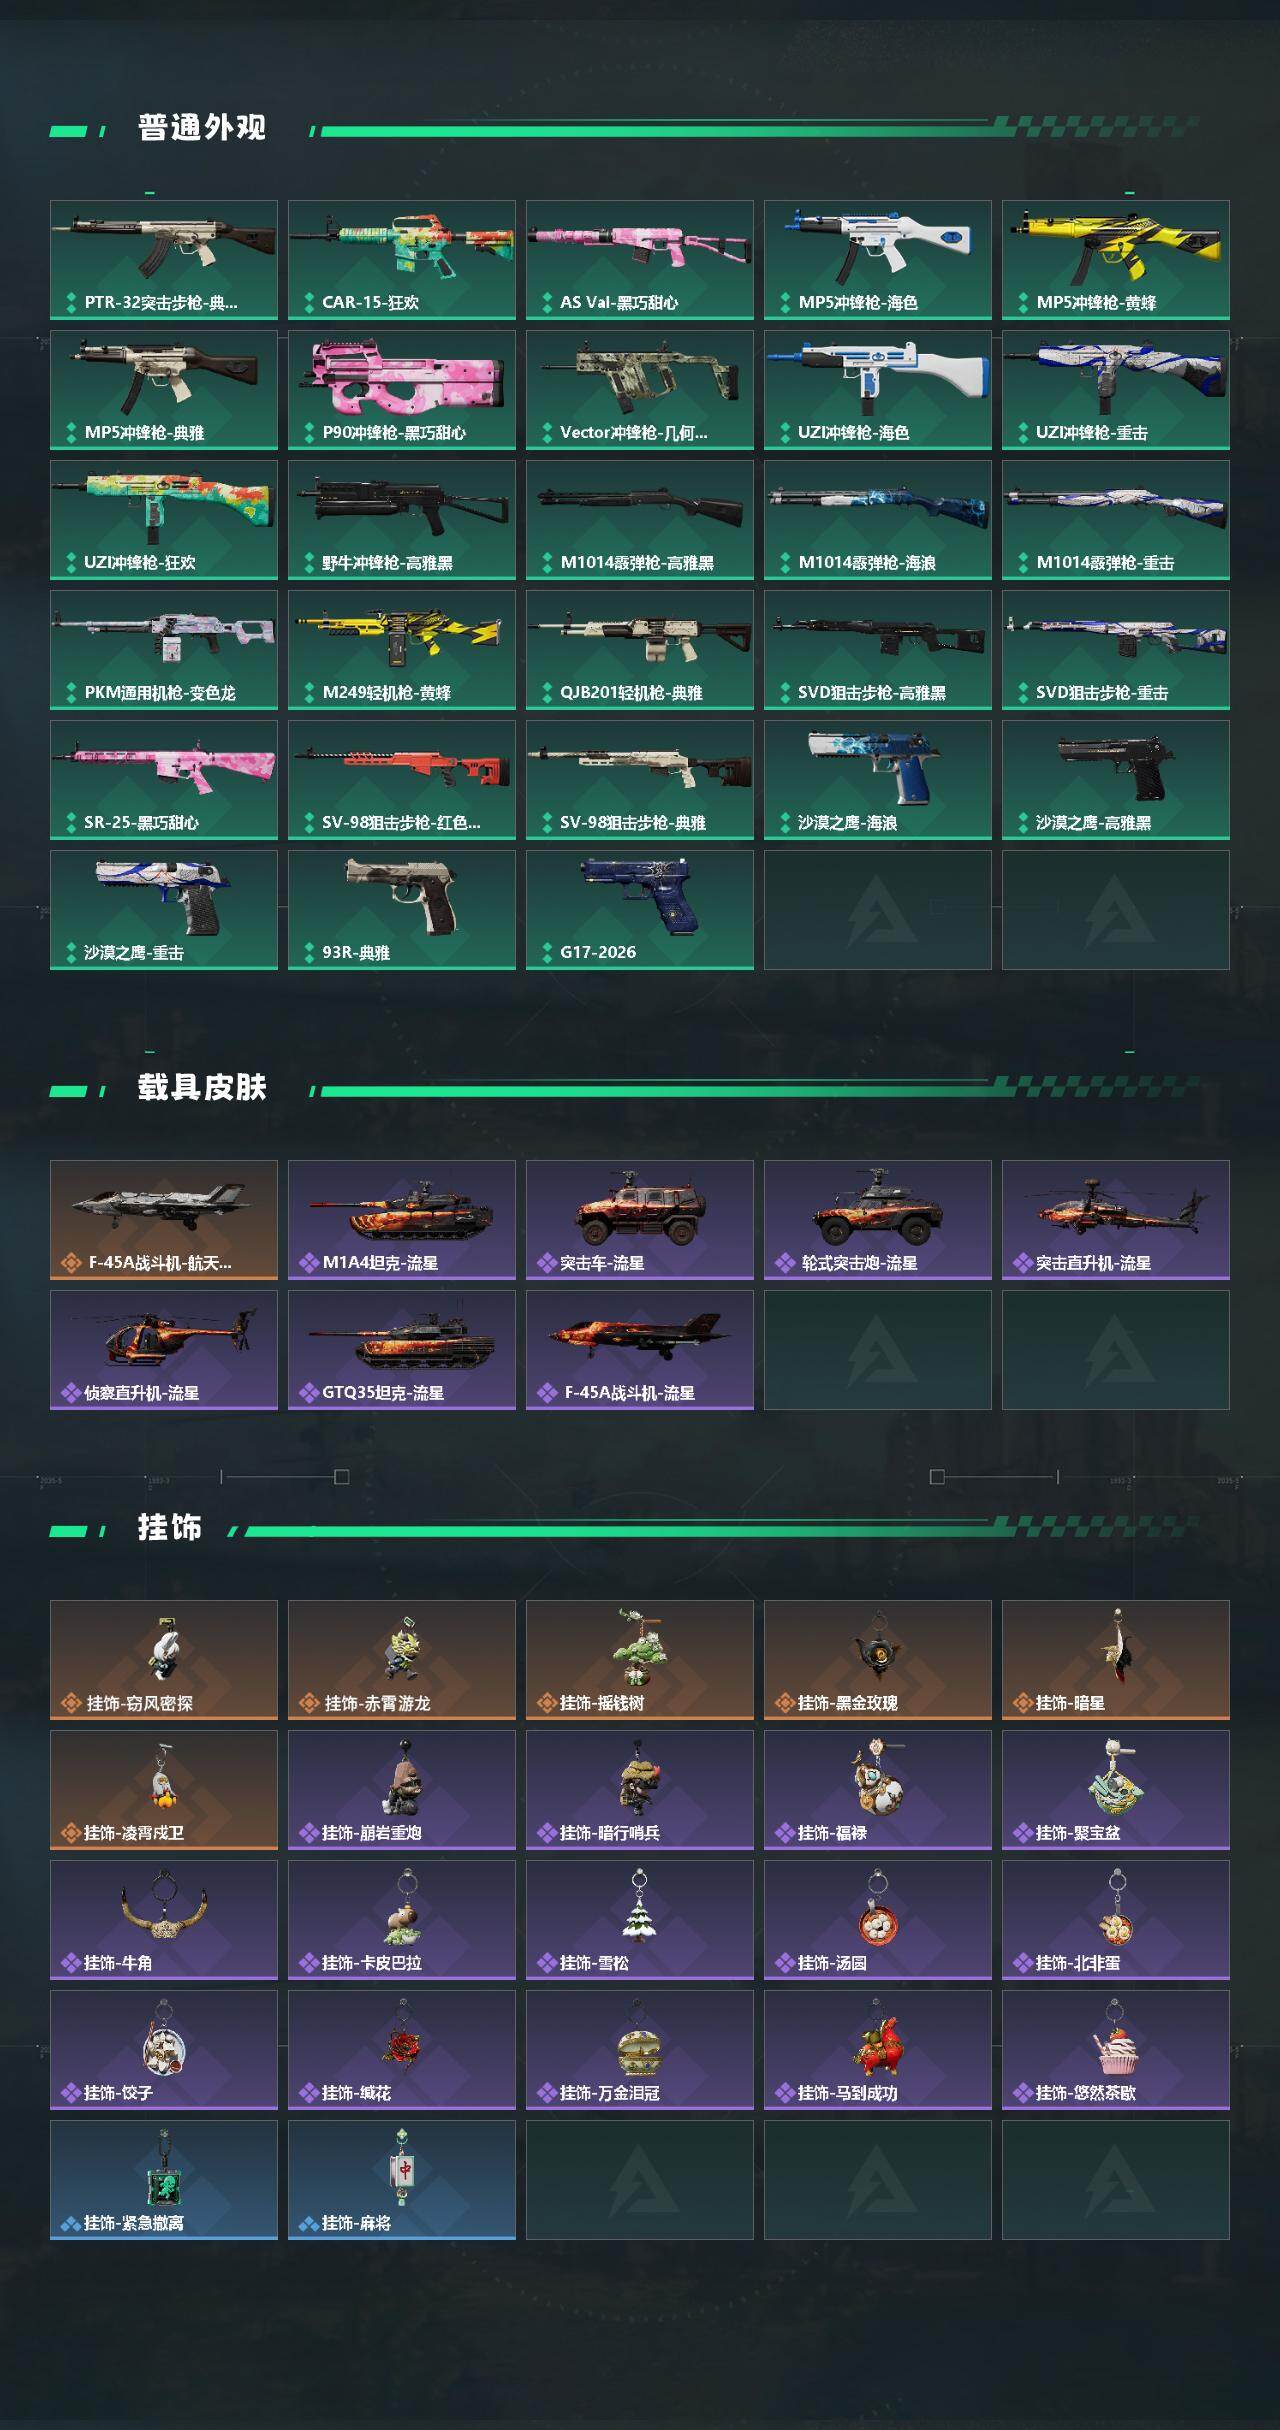This screenshot has height=2430, width=1280.
Task: Select the 挂饰-紧急撤离 charm
Action: click(164, 2180)
